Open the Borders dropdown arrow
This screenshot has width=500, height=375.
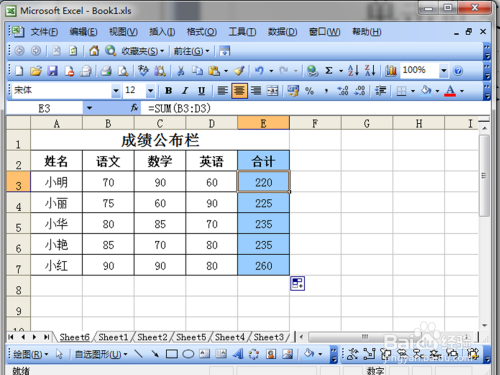[413, 91]
